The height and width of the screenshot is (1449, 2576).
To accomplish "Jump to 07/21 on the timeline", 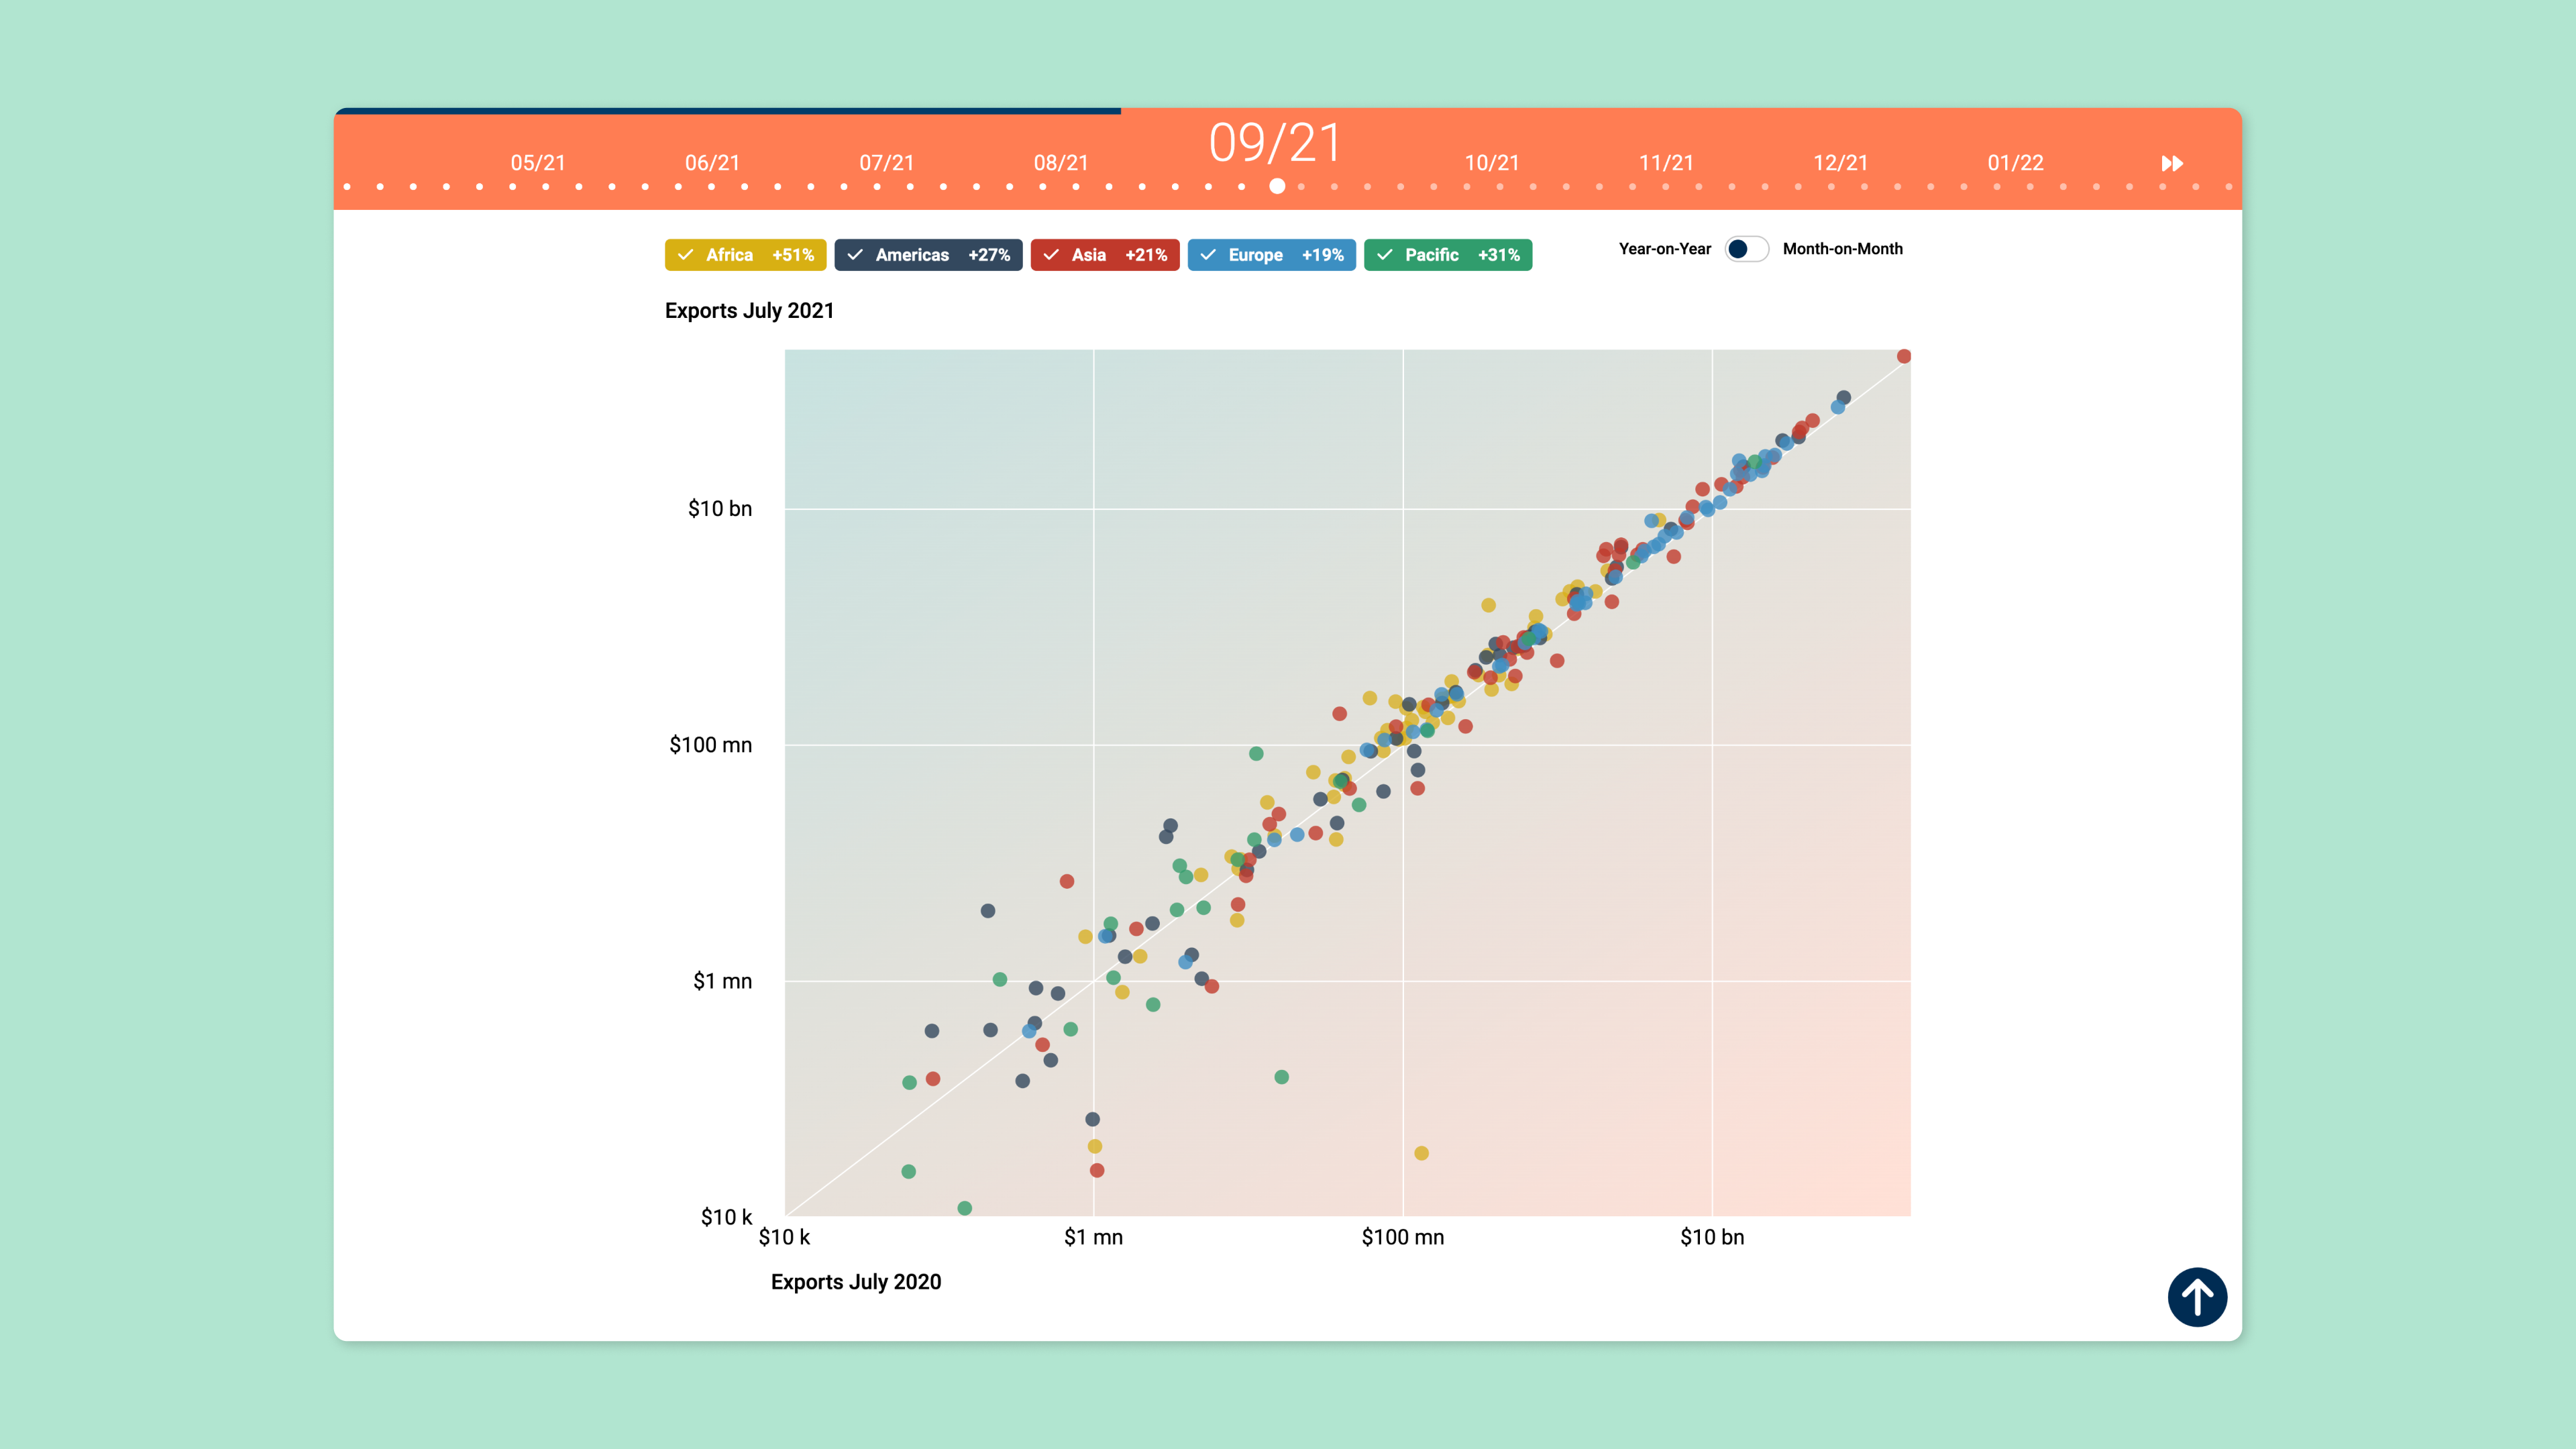I will (887, 163).
